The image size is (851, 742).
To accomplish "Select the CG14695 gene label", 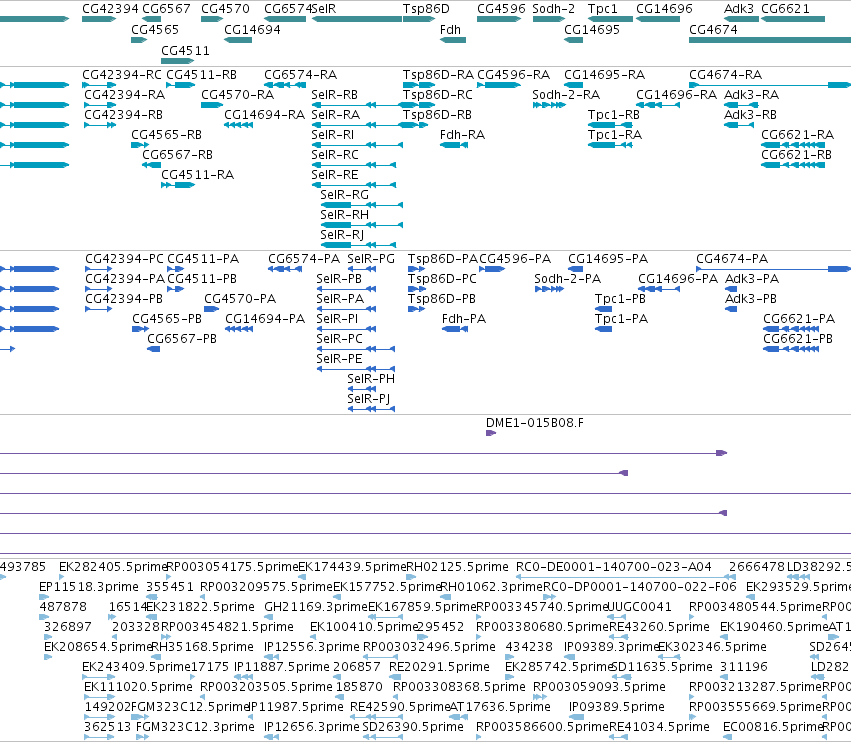I will 592,29.
